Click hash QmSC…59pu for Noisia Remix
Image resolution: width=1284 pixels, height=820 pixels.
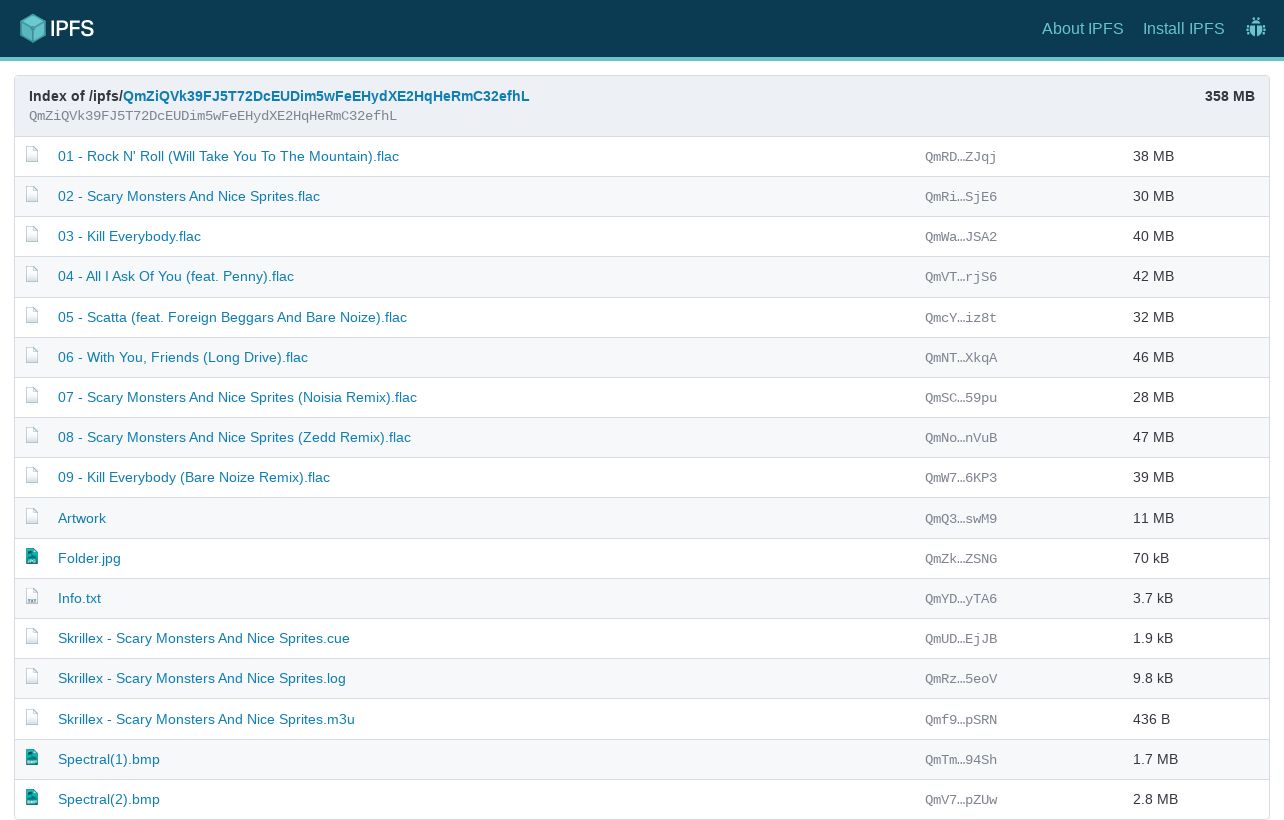[961, 398]
